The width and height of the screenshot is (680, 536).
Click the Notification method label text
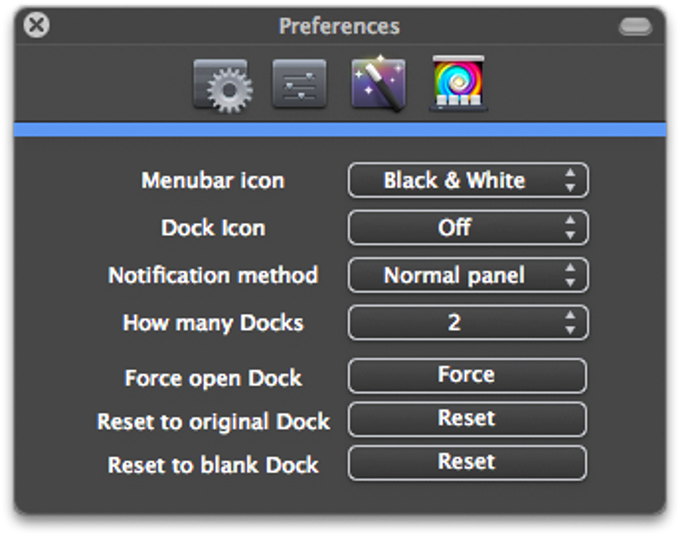coord(212,275)
